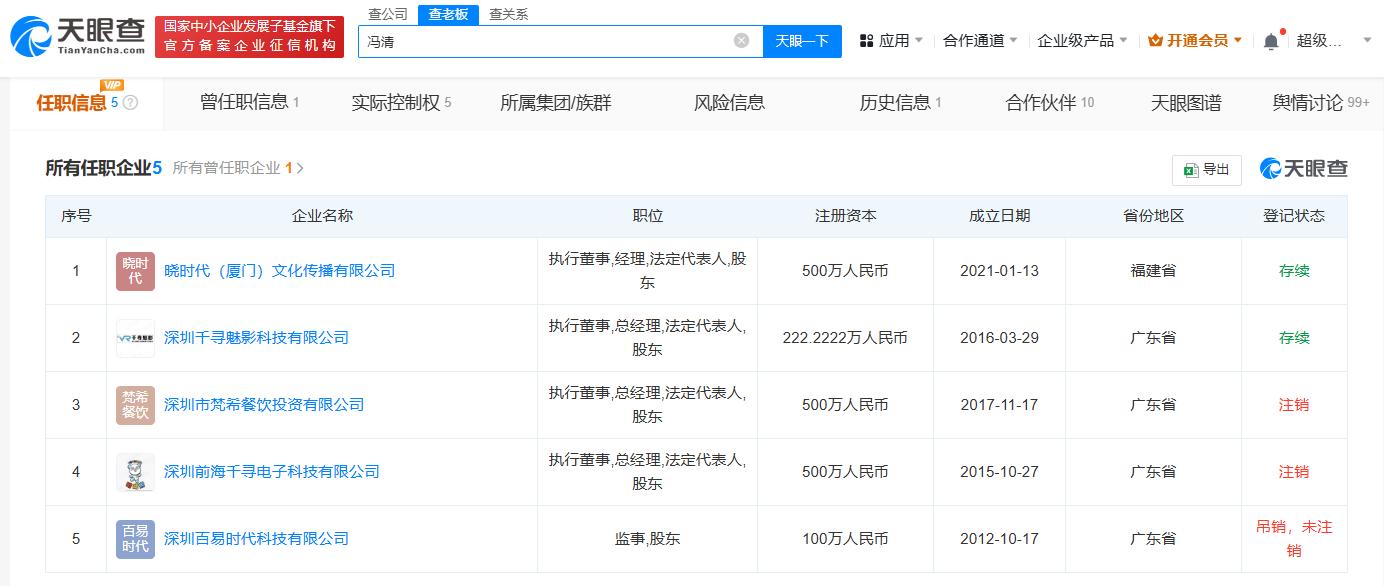Switch to the 查老板 tab

coord(446,14)
